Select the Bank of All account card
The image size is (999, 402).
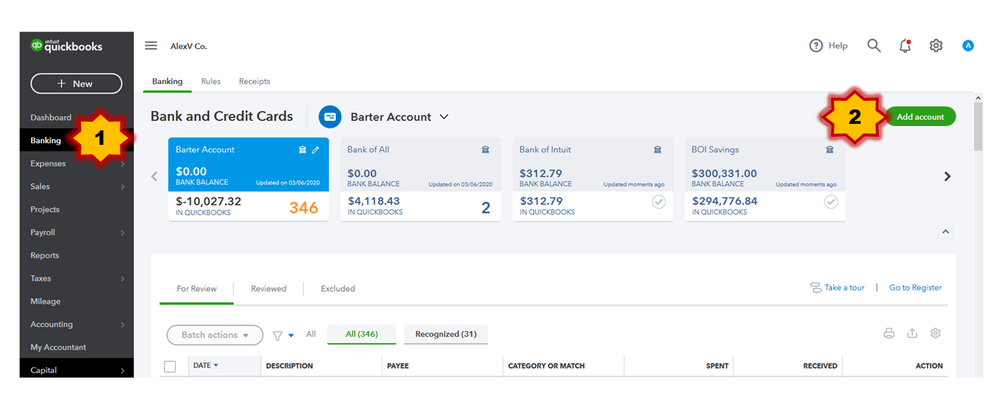(x=420, y=180)
